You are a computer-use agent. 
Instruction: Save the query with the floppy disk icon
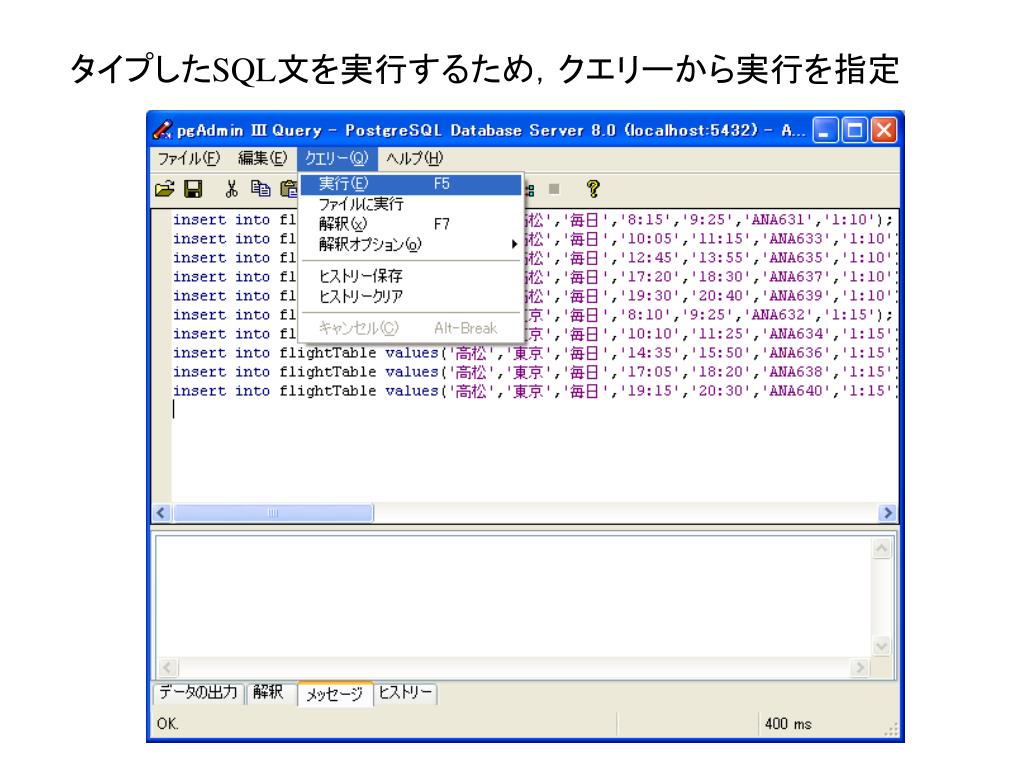[x=193, y=189]
